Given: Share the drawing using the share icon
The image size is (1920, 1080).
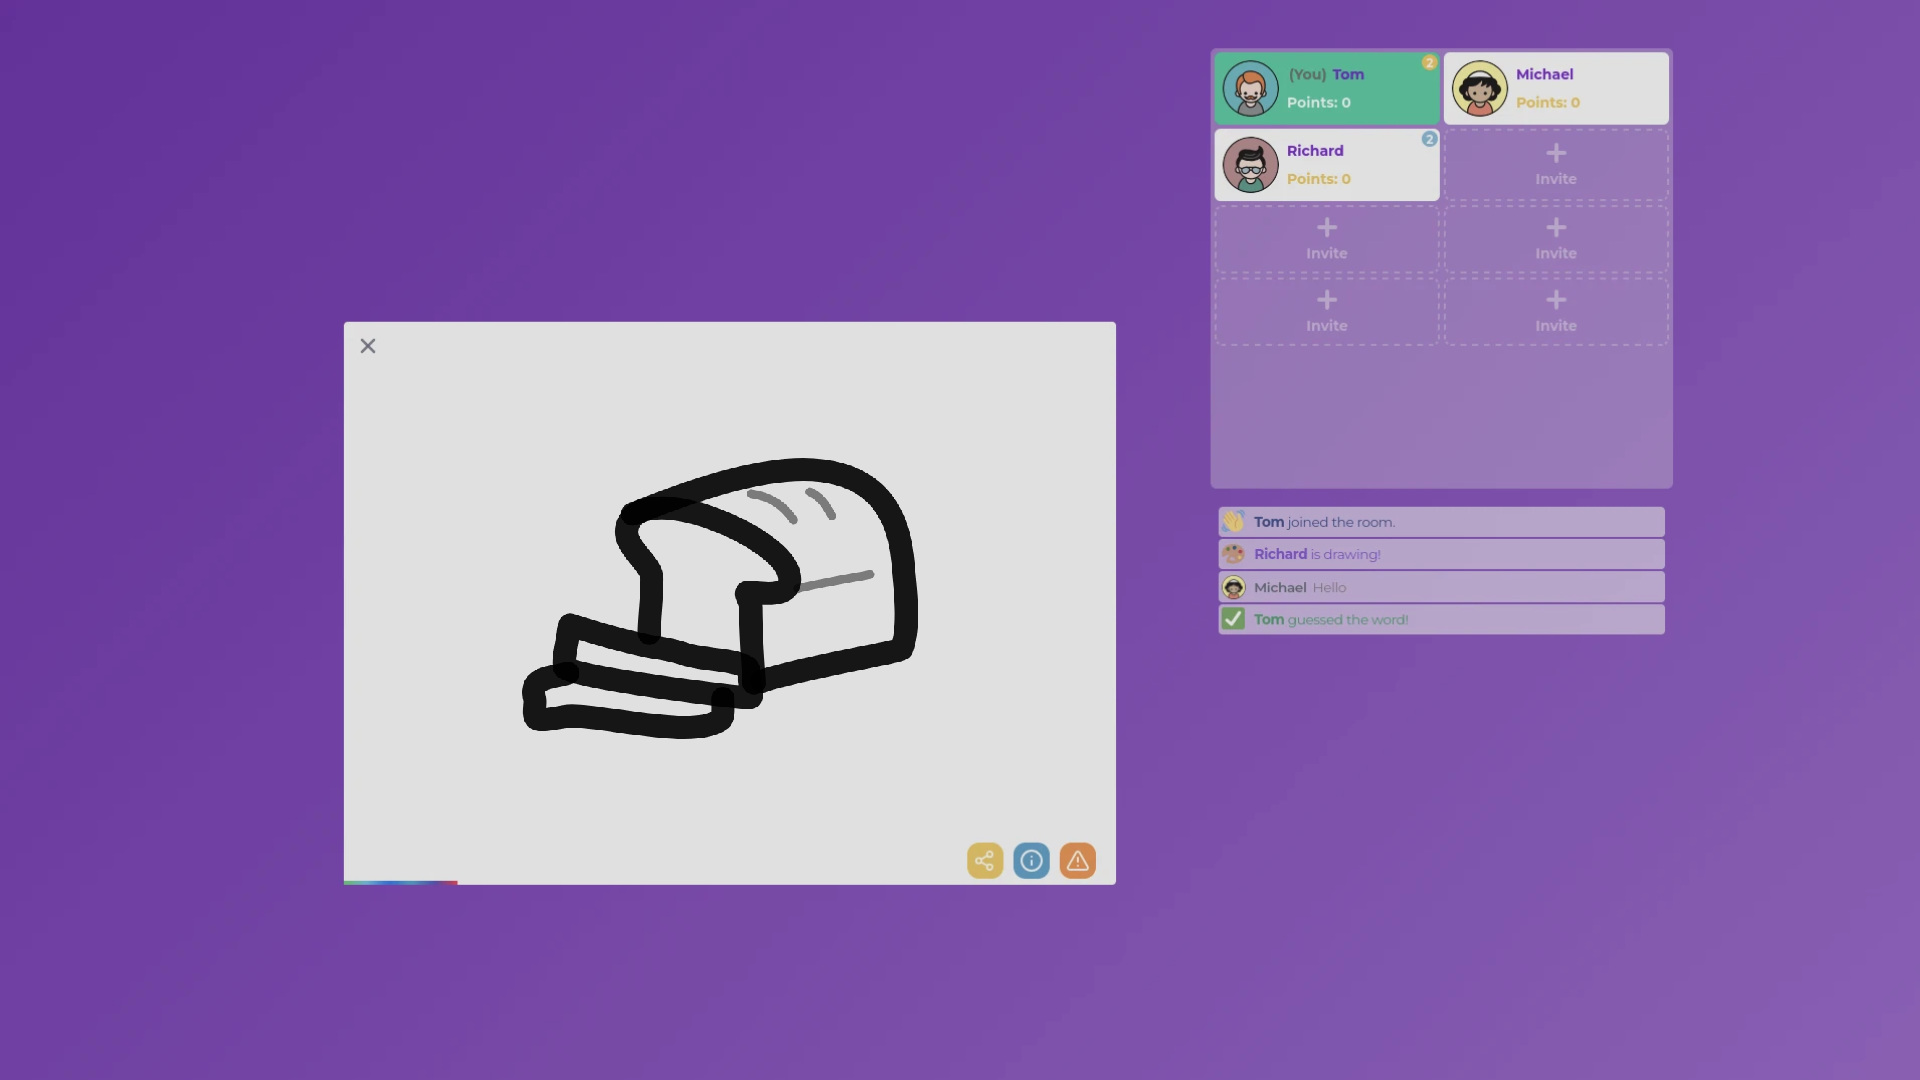Looking at the screenshot, I should pos(984,860).
